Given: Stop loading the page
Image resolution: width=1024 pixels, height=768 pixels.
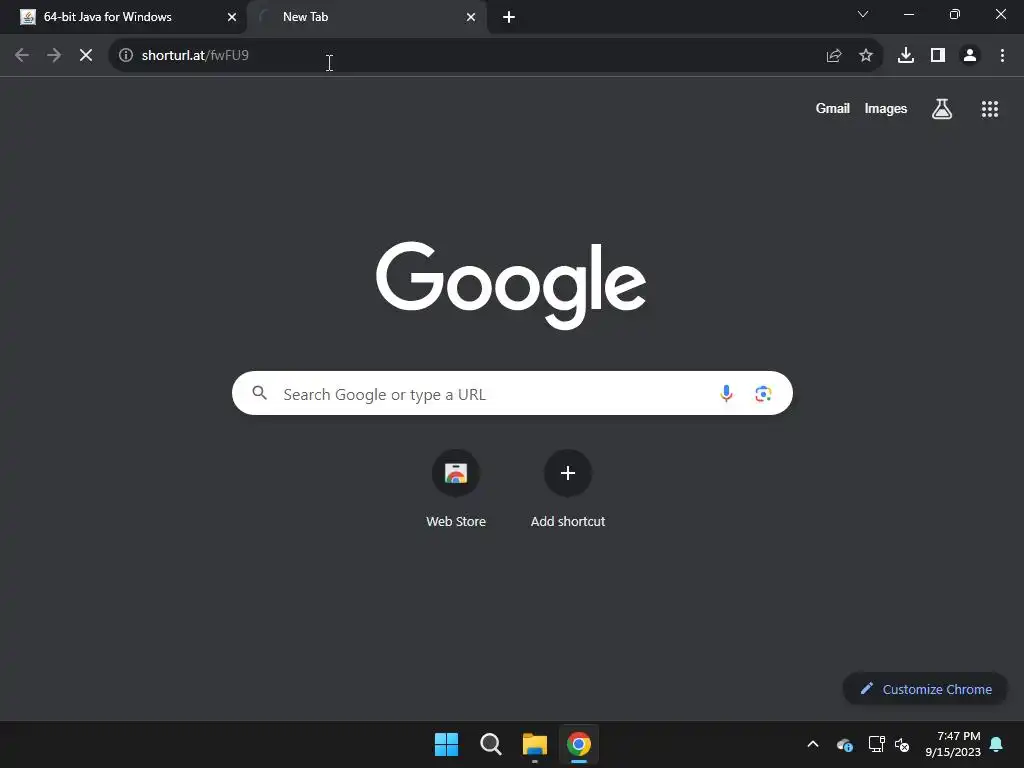Looking at the screenshot, I should coord(86,56).
